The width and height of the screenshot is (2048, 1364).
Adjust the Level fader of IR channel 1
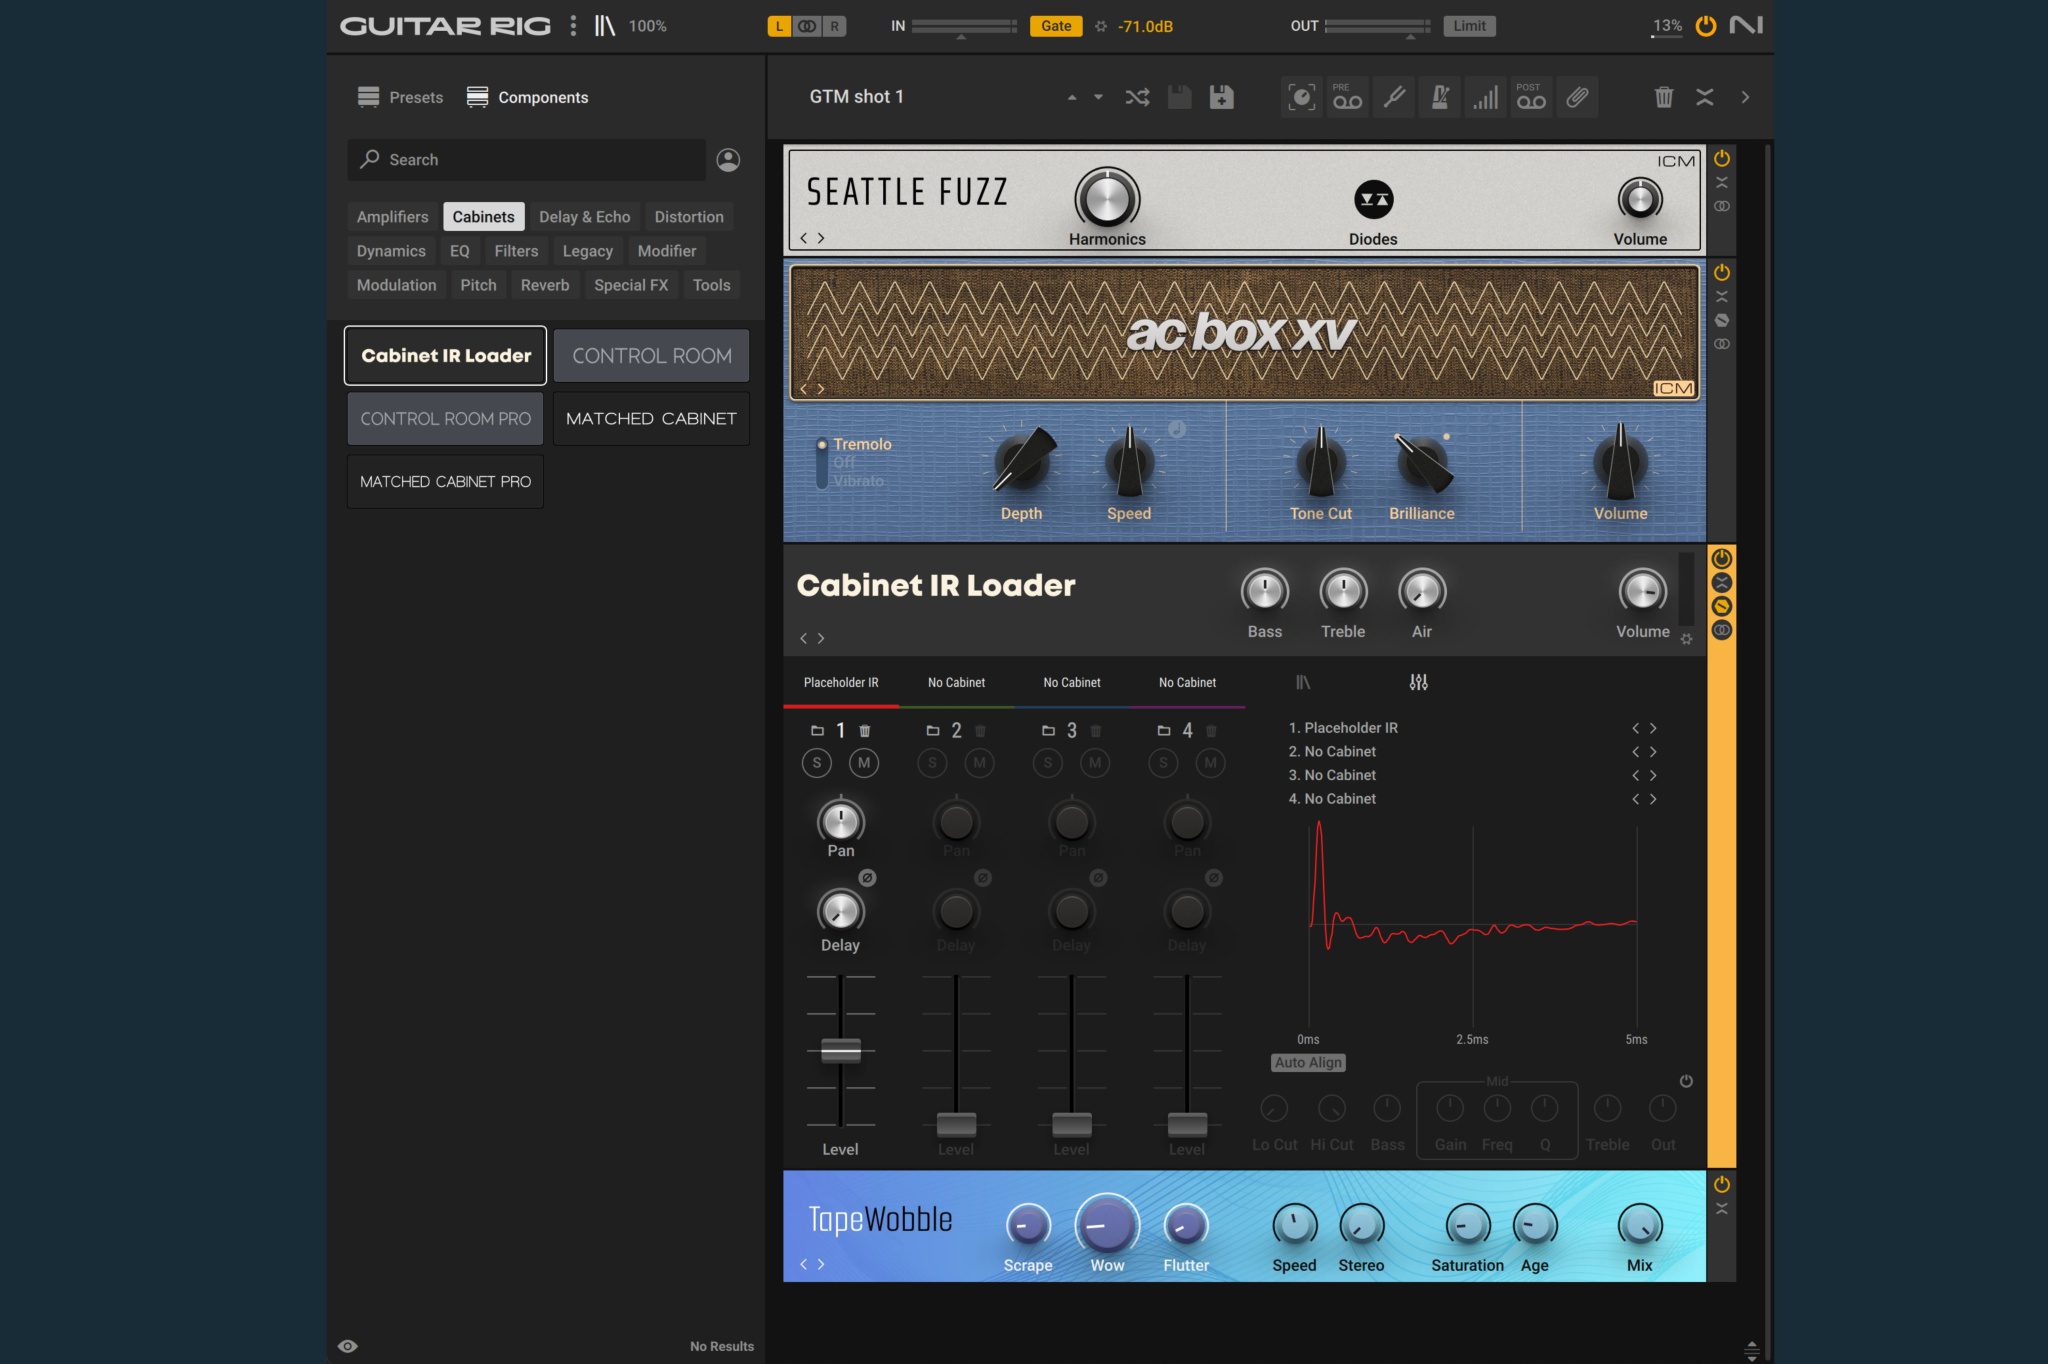coord(839,1050)
